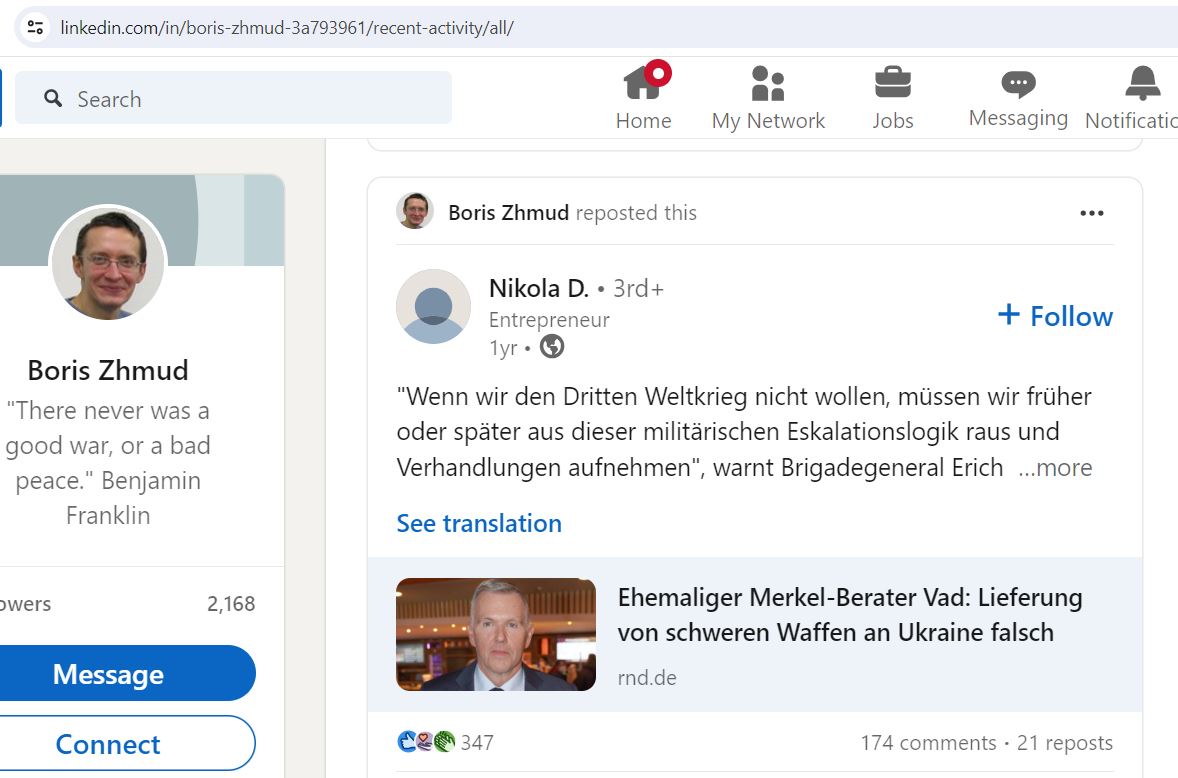Viewport: 1178px width, 778px height.
Task: Click Nikola D. default profile avatar
Action: pos(433,306)
